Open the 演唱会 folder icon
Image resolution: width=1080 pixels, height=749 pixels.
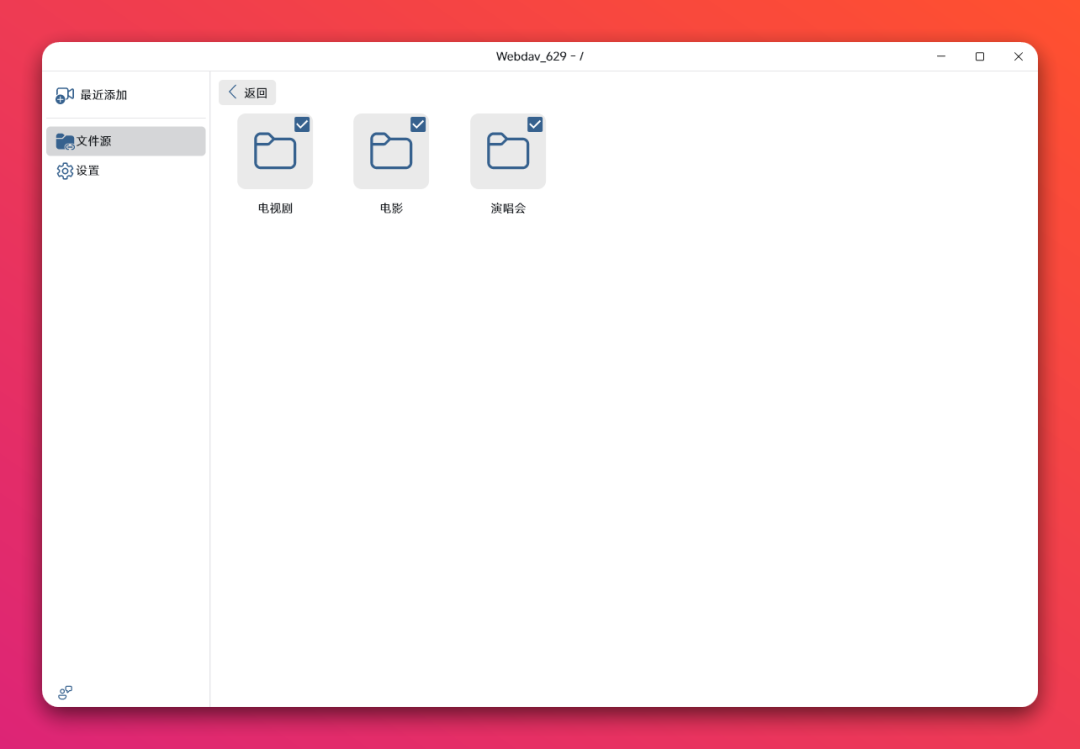point(508,152)
